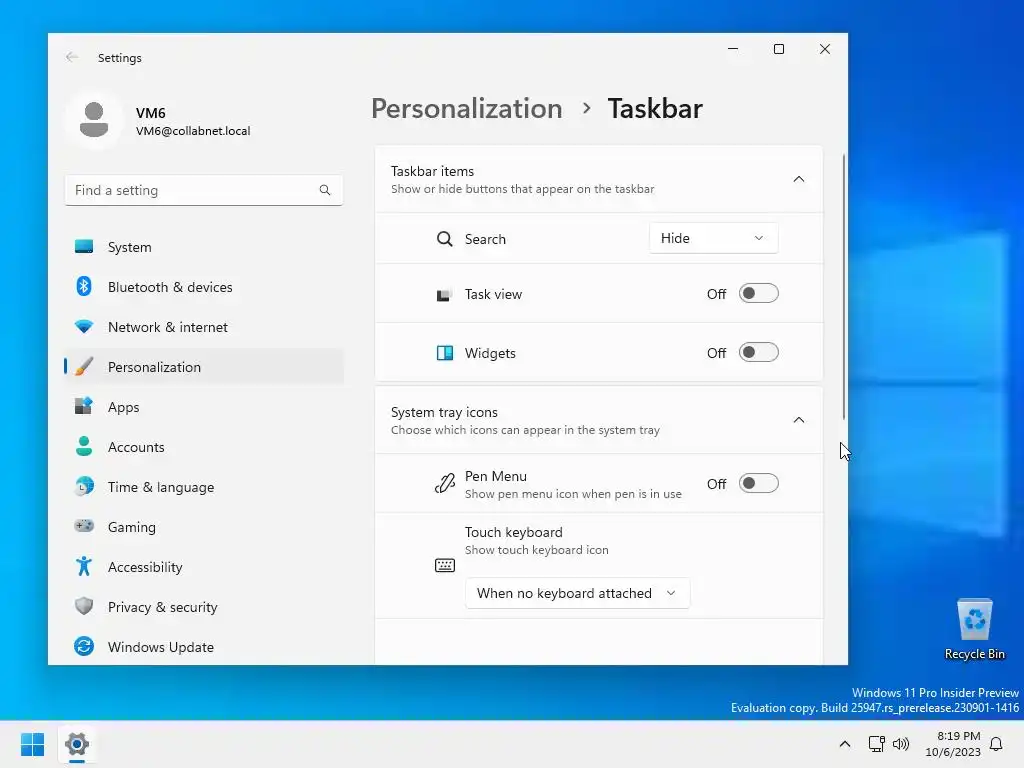Click the Privacy & security shield icon
Image resolution: width=1024 pixels, height=768 pixels.
coord(84,606)
